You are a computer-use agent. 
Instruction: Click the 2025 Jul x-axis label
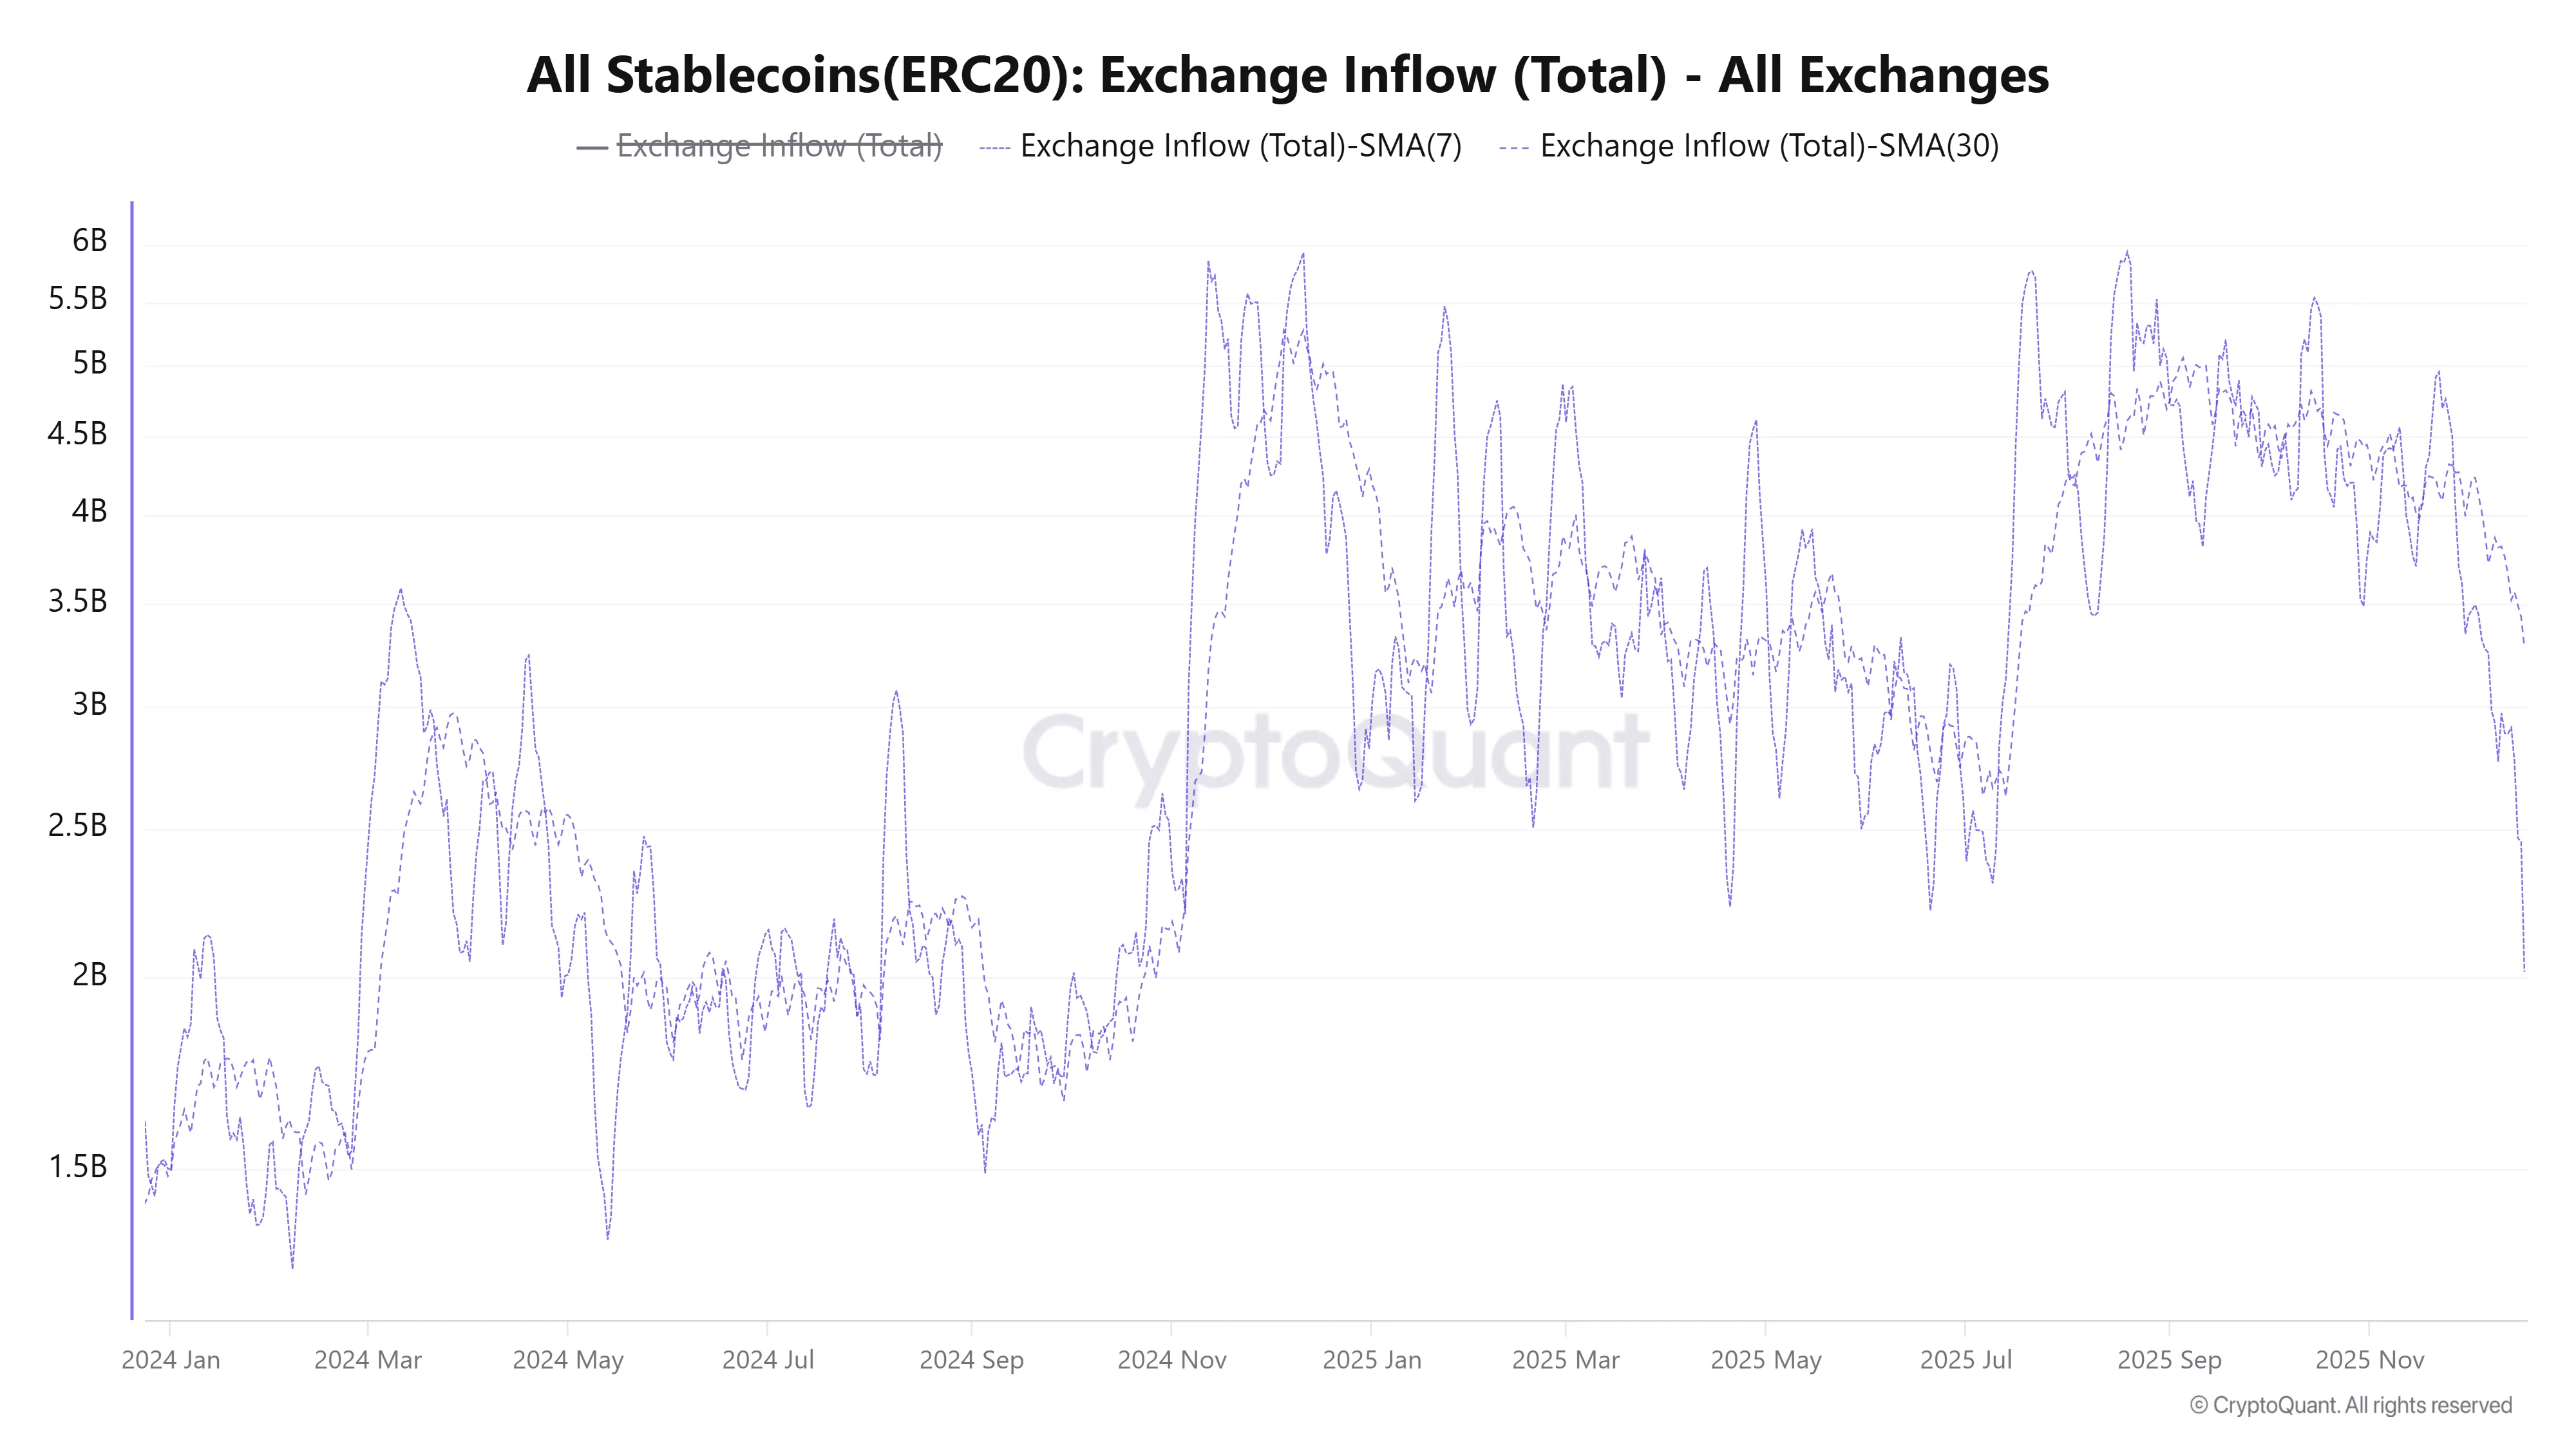(x=1965, y=1360)
